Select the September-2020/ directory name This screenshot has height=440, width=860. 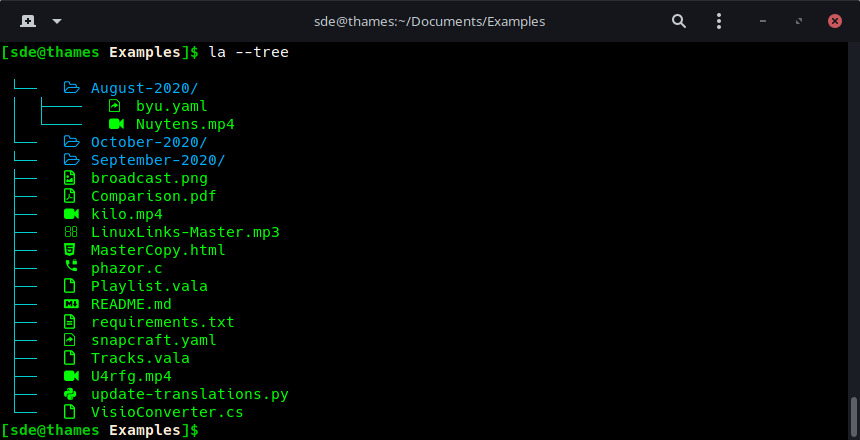click(x=158, y=160)
